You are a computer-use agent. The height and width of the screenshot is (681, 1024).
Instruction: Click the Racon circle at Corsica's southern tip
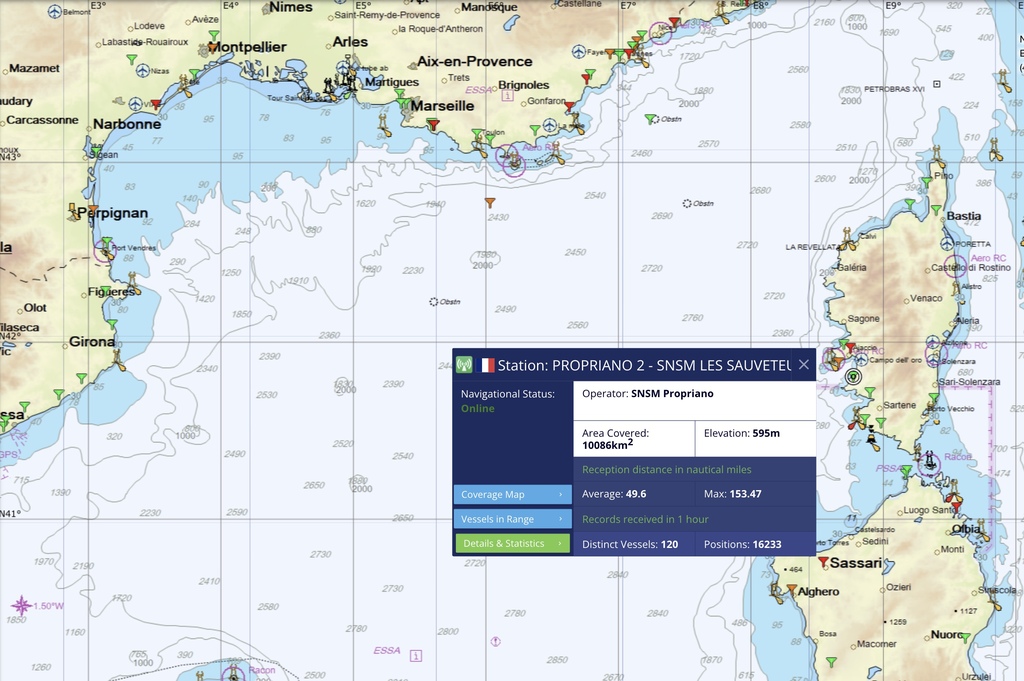929,463
